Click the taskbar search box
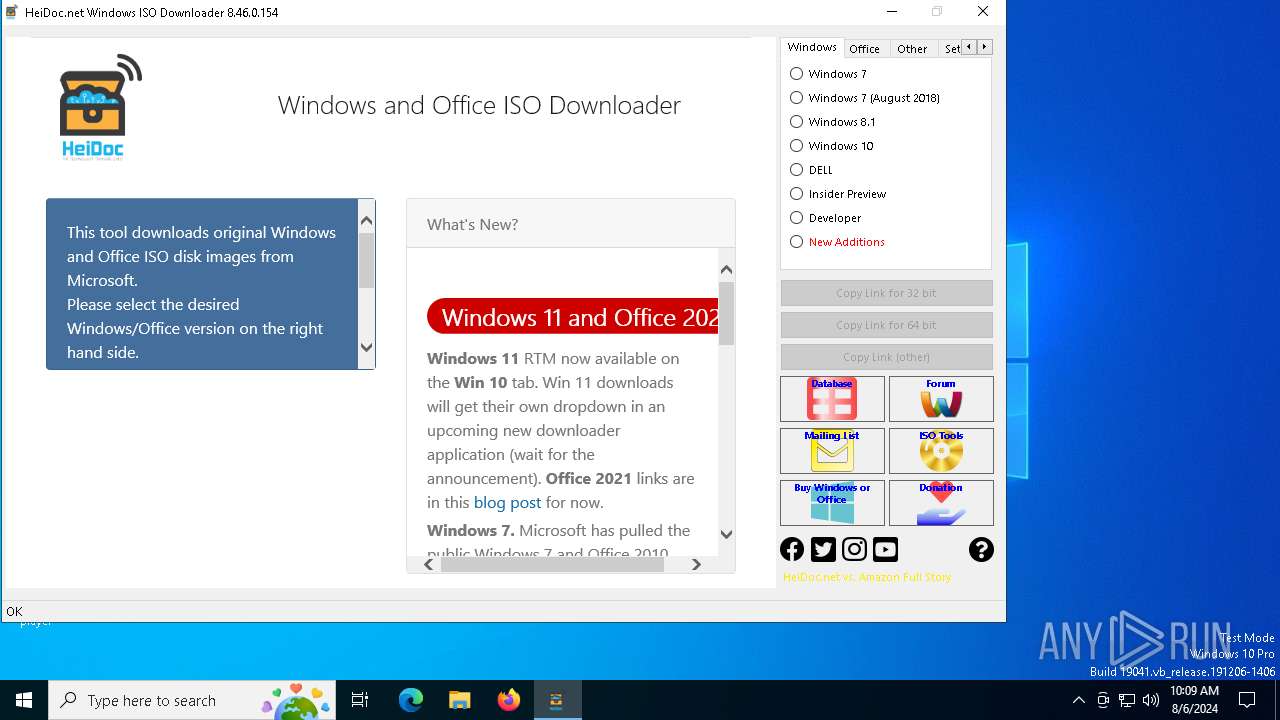 click(194, 700)
